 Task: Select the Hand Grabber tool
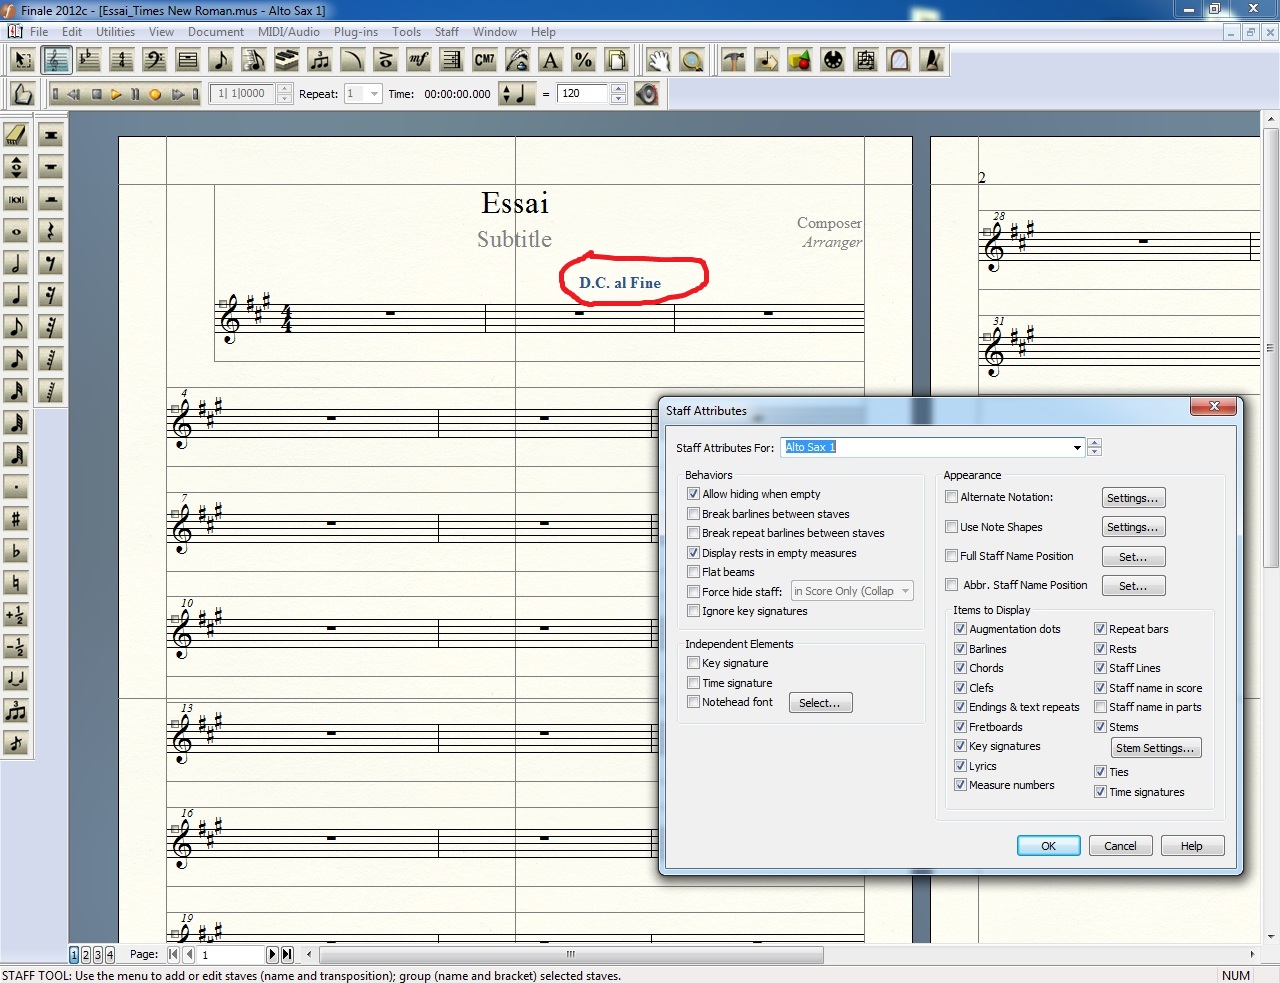point(658,60)
